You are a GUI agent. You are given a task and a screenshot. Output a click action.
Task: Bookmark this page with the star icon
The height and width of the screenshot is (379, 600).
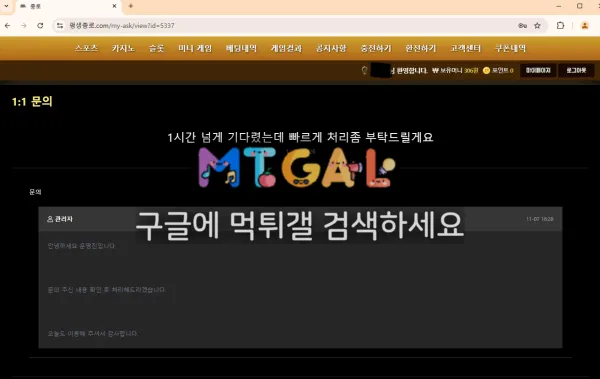click(x=537, y=26)
